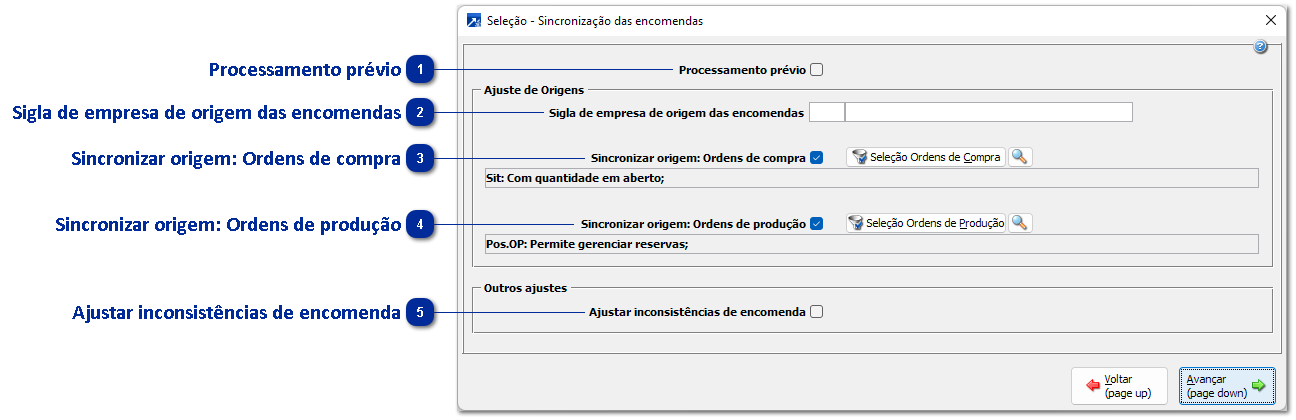This screenshot has height=420, width=1296.
Task: Click numbered callout badge 2
Action: [421, 113]
